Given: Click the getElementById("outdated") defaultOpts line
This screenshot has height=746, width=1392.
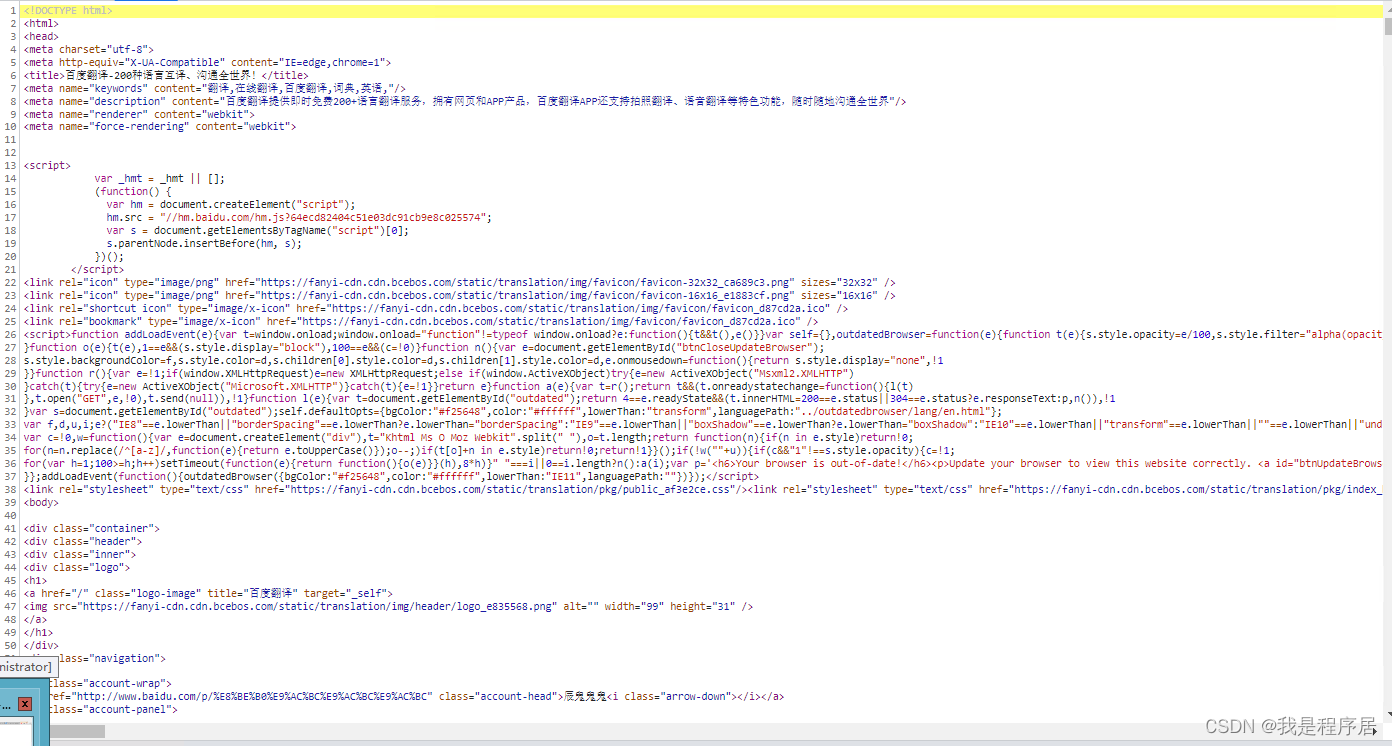Looking at the screenshot, I should [513, 412].
